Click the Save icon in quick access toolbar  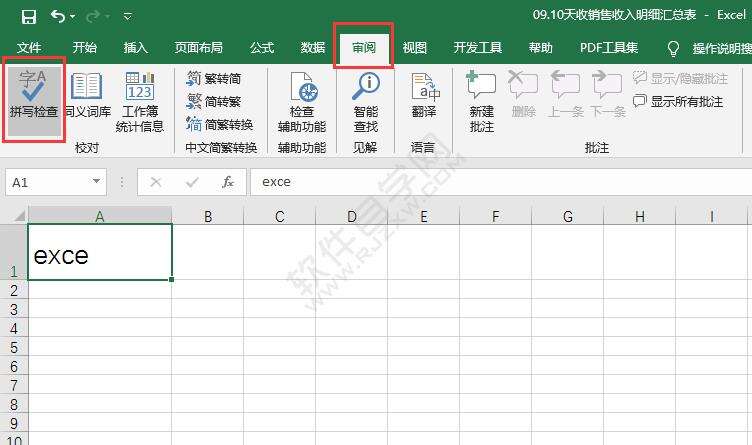point(29,17)
